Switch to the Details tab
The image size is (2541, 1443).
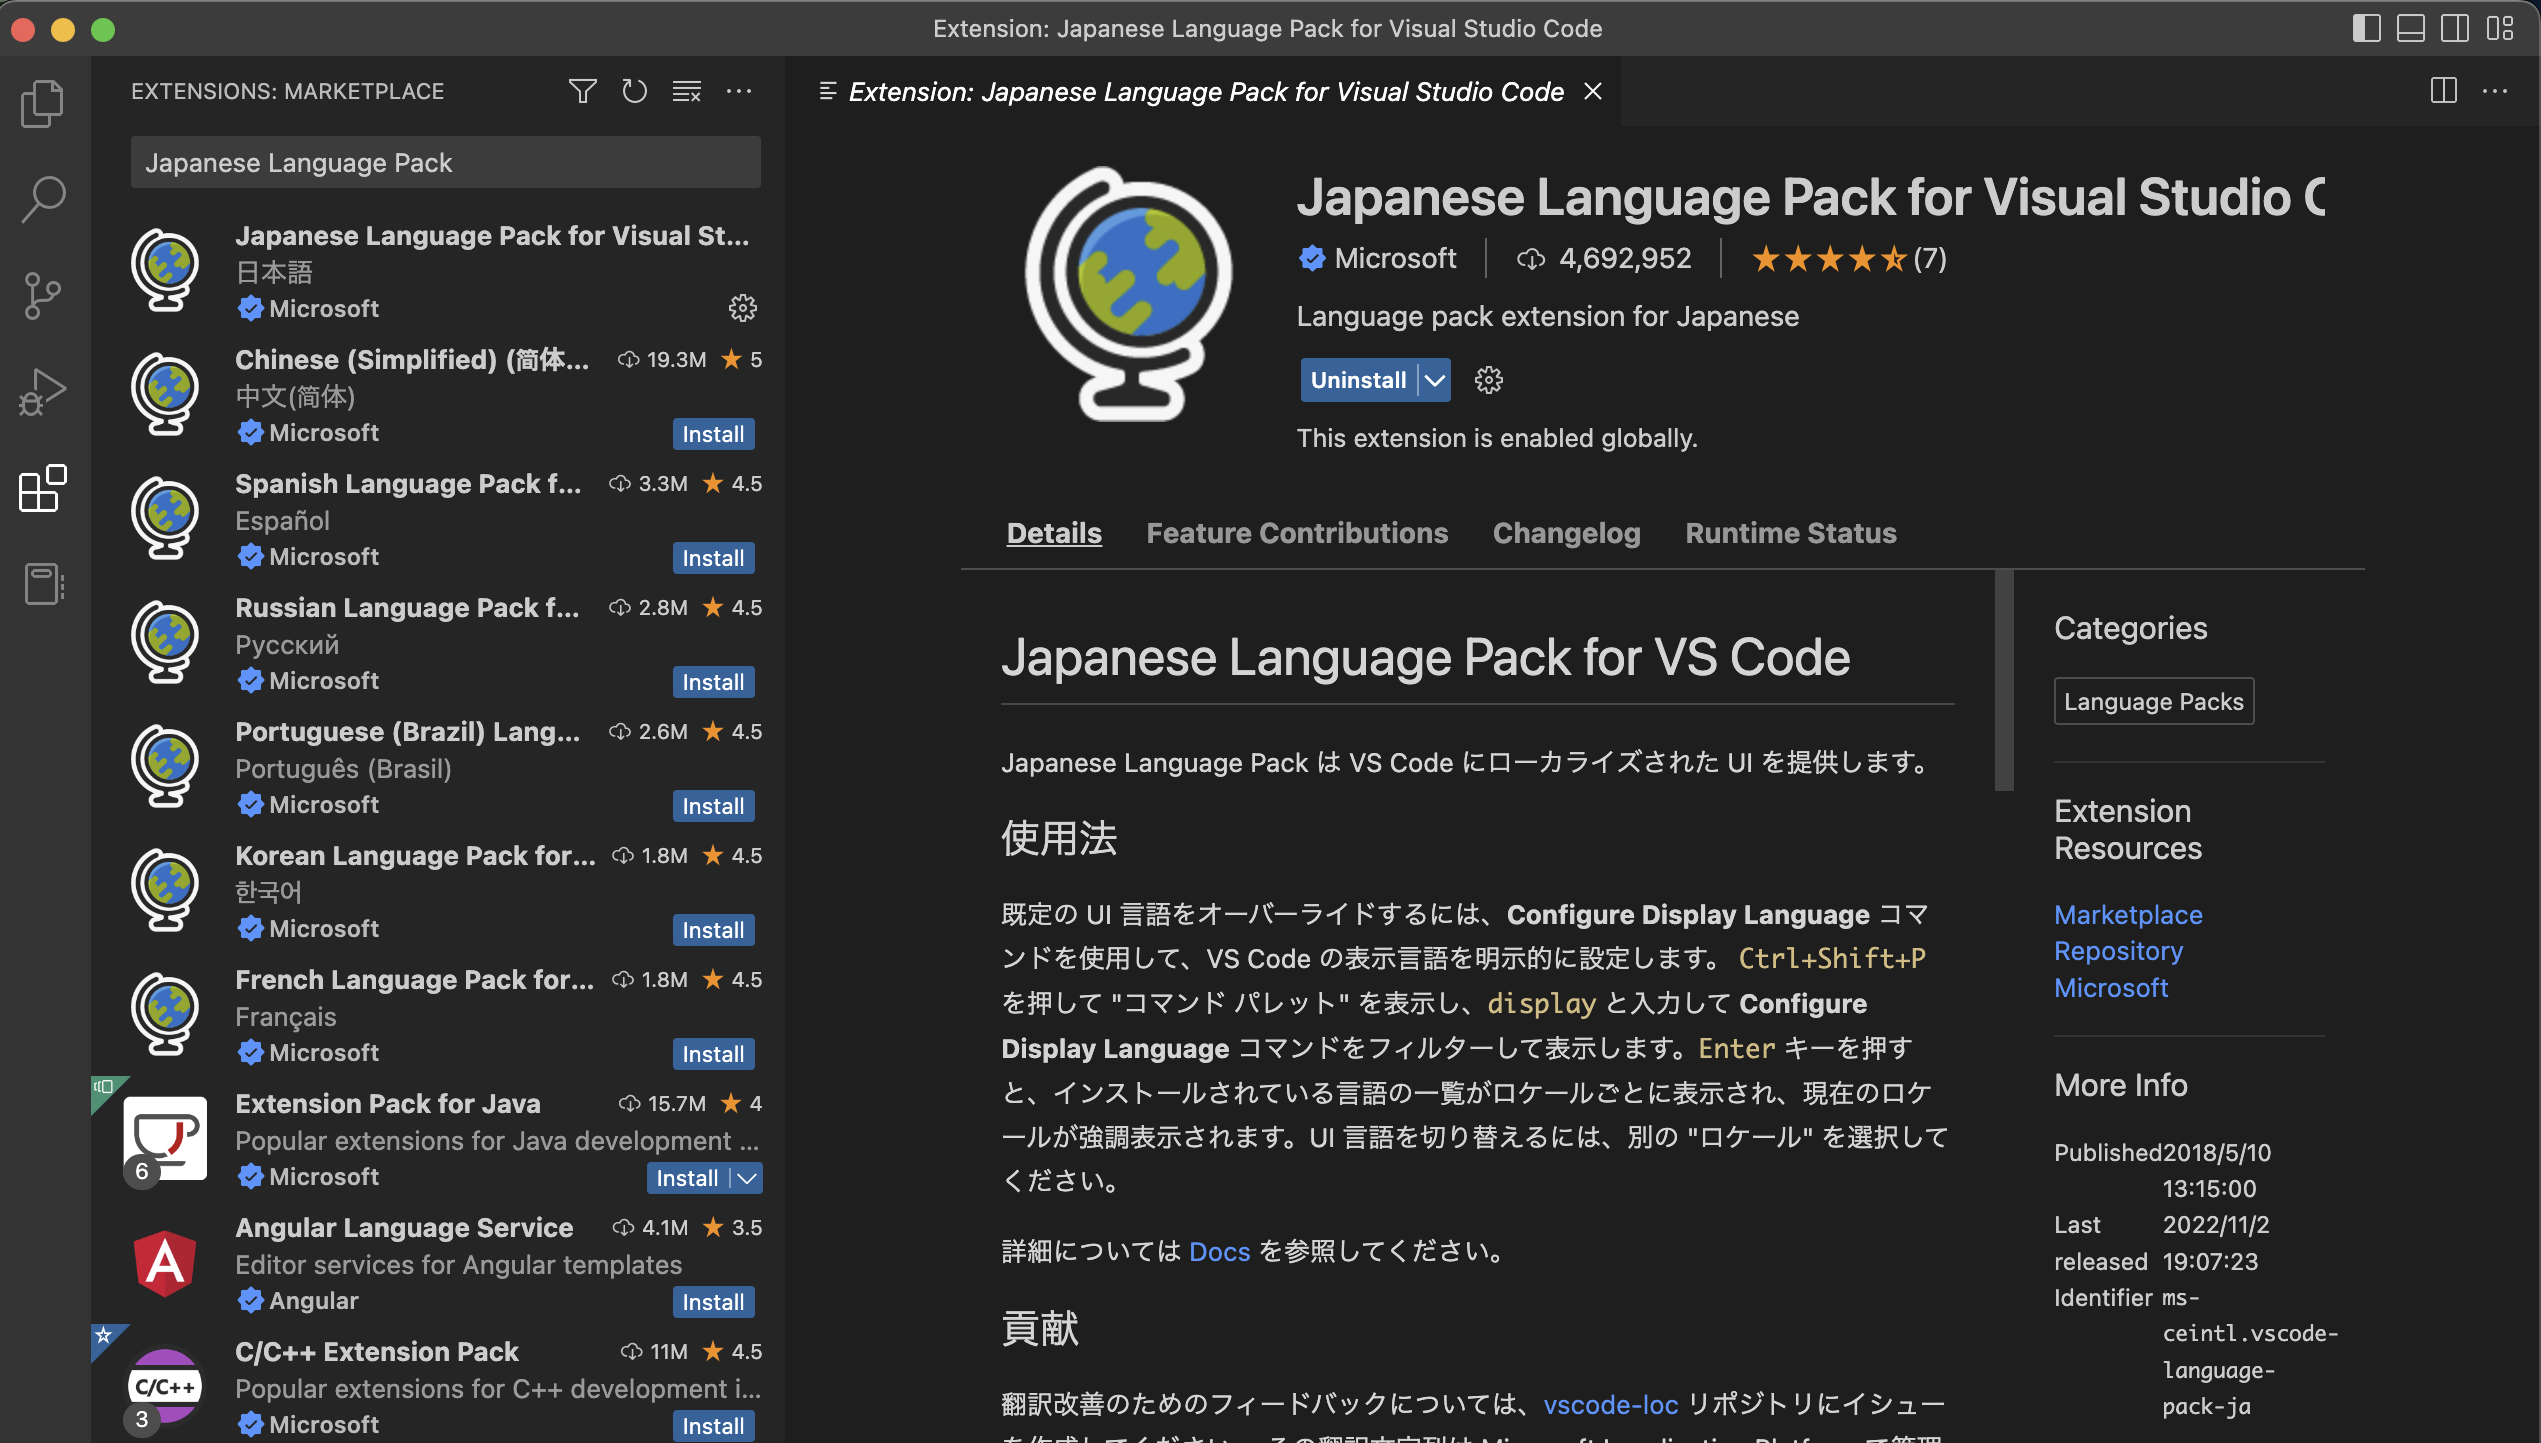click(x=1054, y=533)
